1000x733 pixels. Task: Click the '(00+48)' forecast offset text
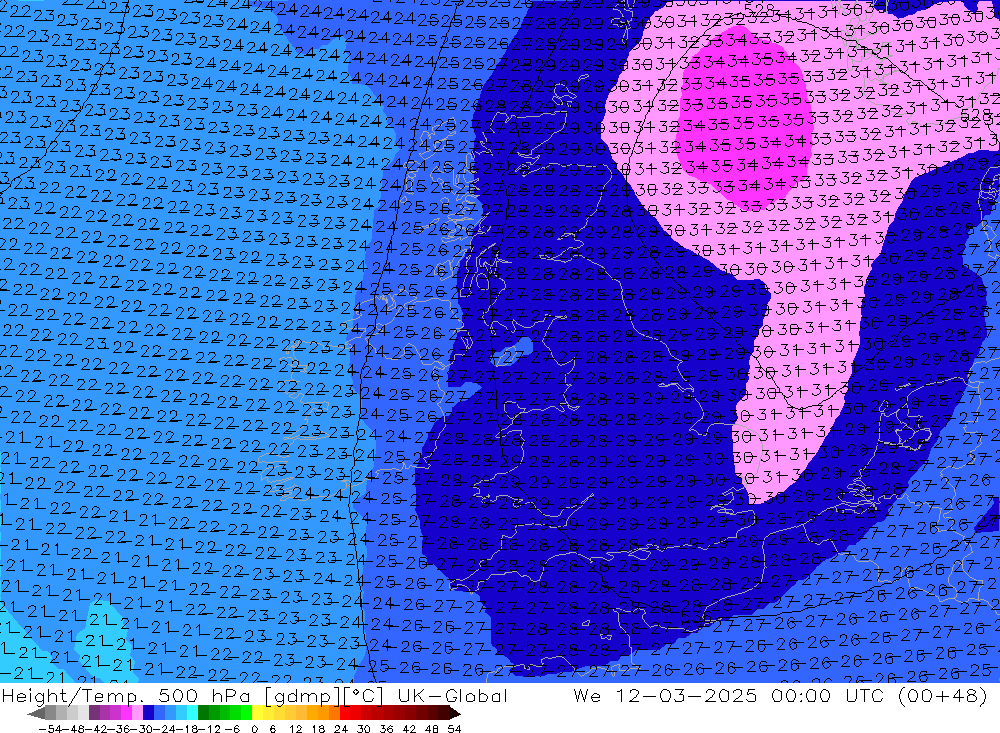[943, 695]
